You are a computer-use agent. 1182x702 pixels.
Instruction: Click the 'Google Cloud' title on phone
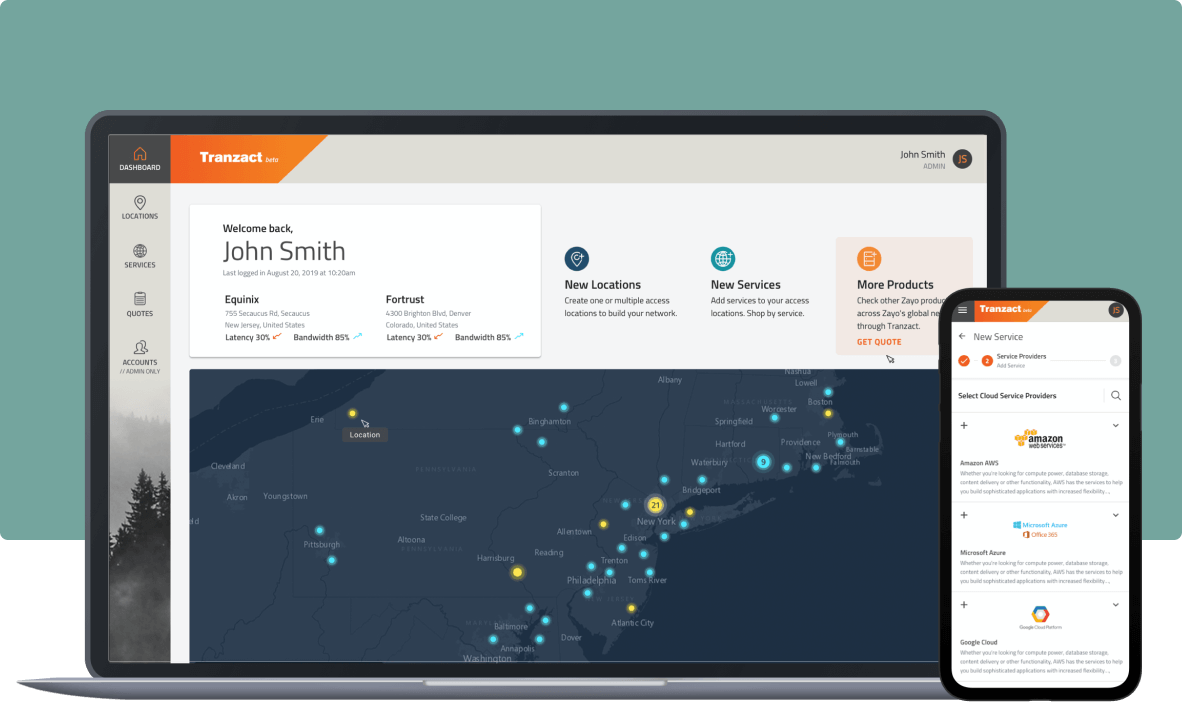pyautogui.click(x=978, y=642)
